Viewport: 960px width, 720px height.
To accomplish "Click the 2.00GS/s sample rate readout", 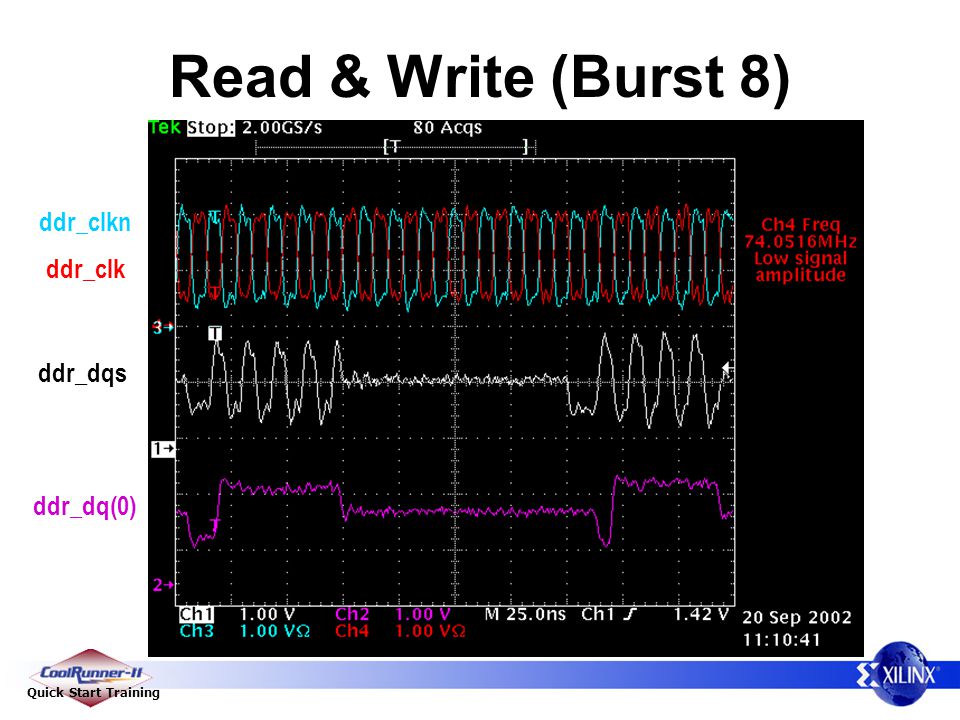I will point(282,127).
